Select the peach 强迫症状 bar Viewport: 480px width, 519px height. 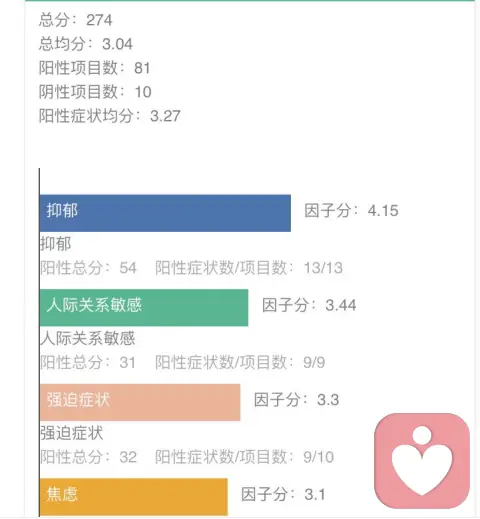point(140,402)
